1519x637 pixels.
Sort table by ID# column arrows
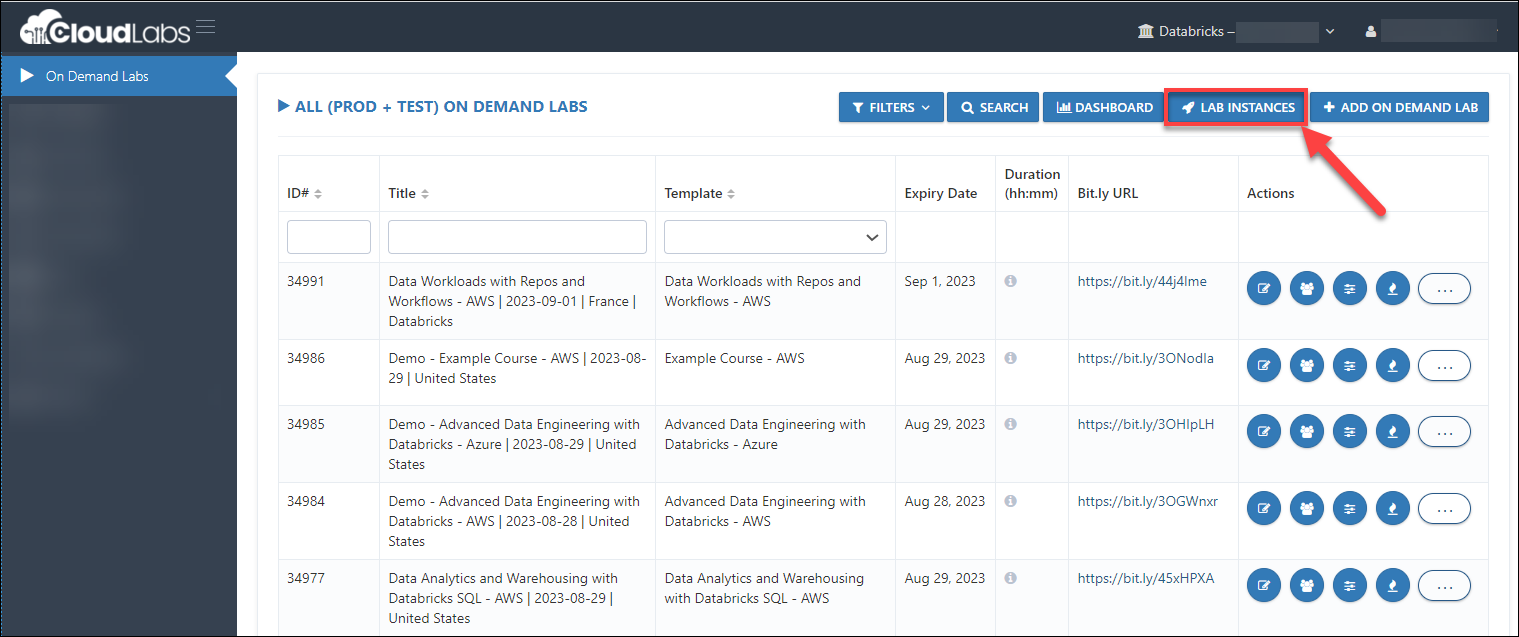point(318,194)
